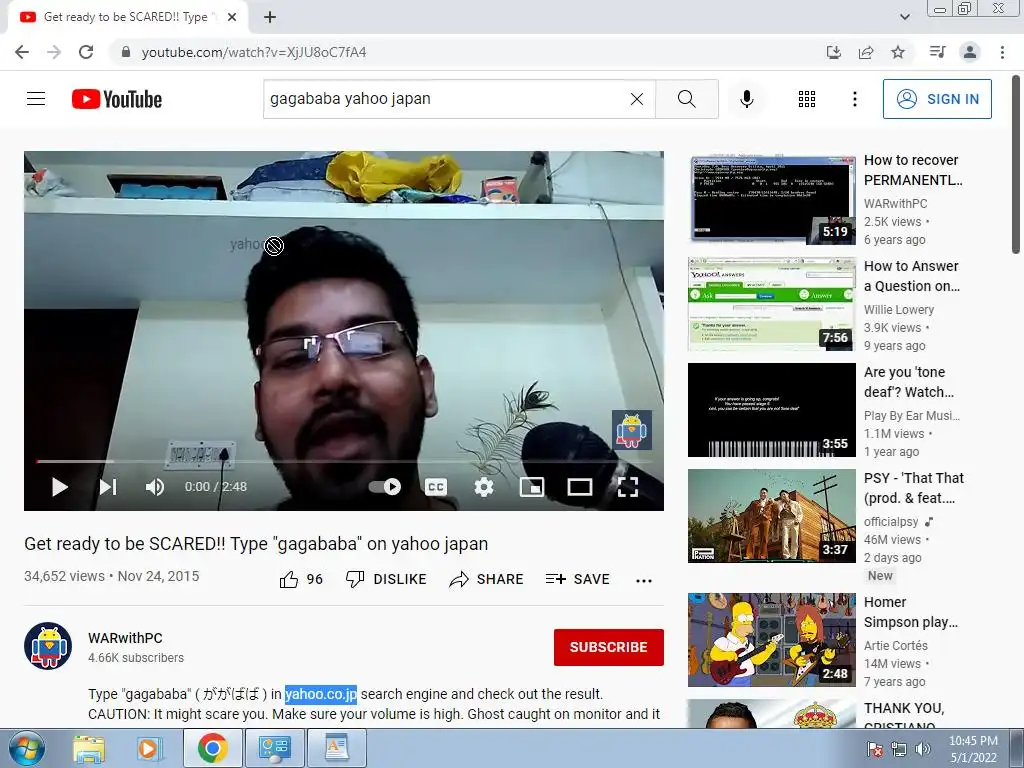Click the page vertical scrollbar
Image resolution: width=1024 pixels, height=768 pixels.
point(1016,163)
